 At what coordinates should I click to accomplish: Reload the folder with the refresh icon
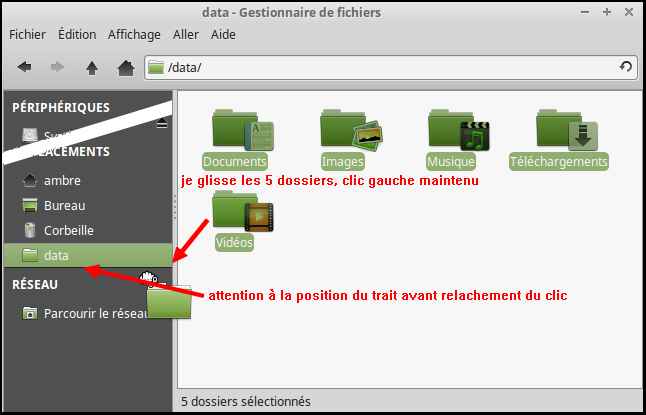625,66
